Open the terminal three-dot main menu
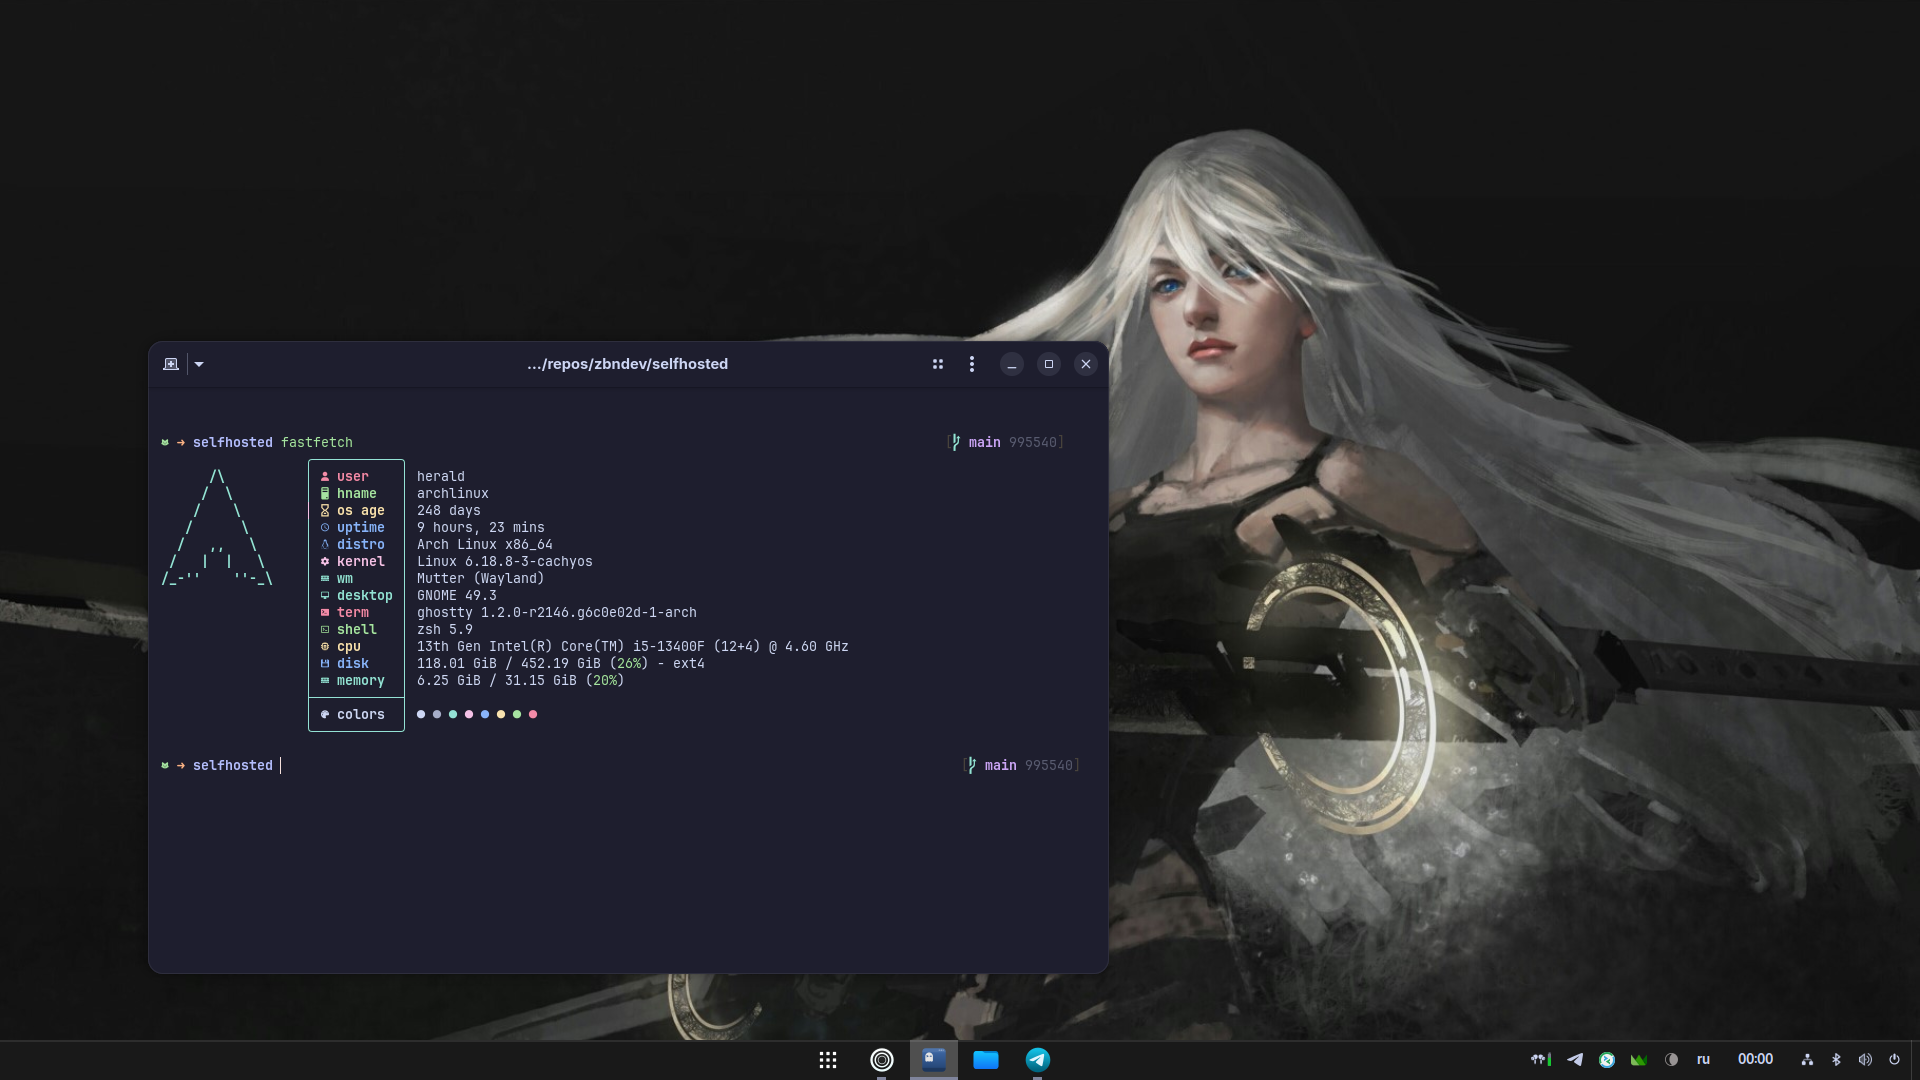The height and width of the screenshot is (1080, 1920). pyautogui.click(x=972, y=364)
